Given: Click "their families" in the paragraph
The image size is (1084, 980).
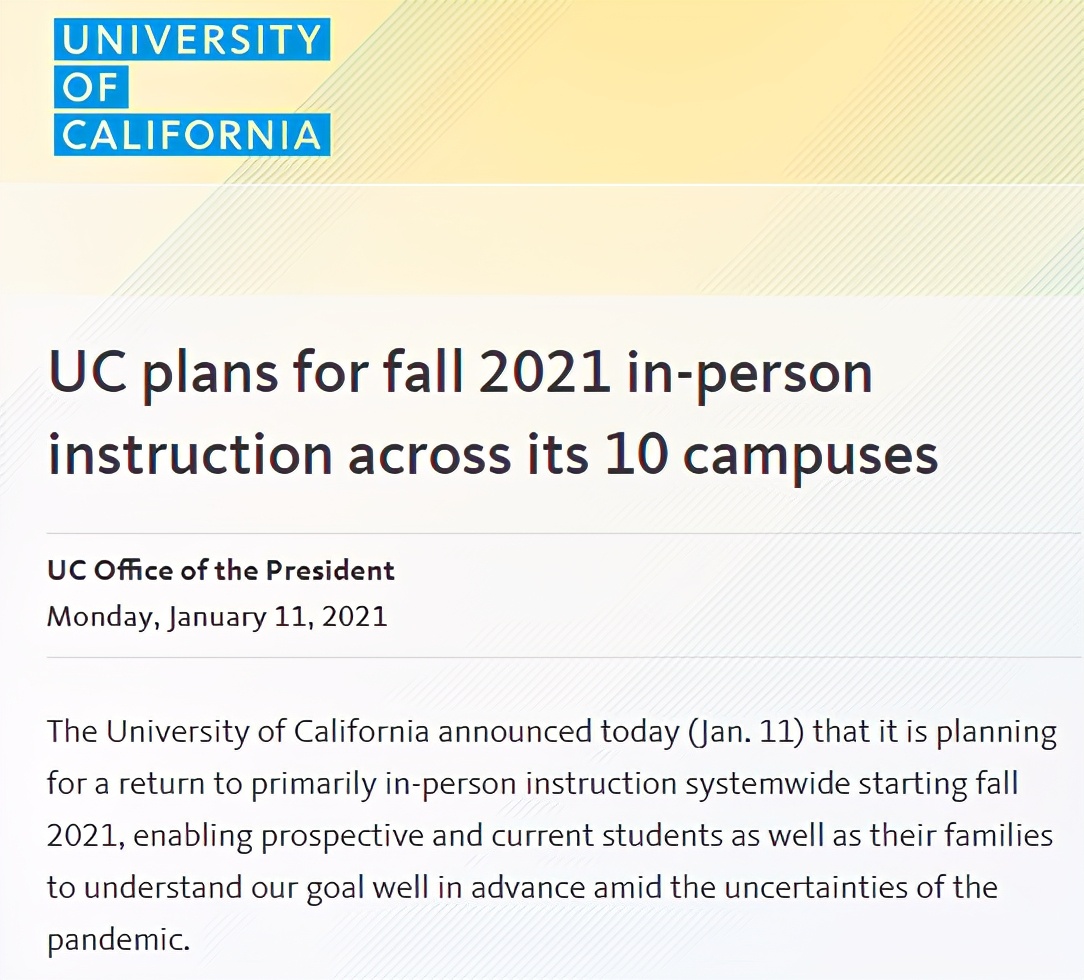Looking at the screenshot, I should 962,836.
